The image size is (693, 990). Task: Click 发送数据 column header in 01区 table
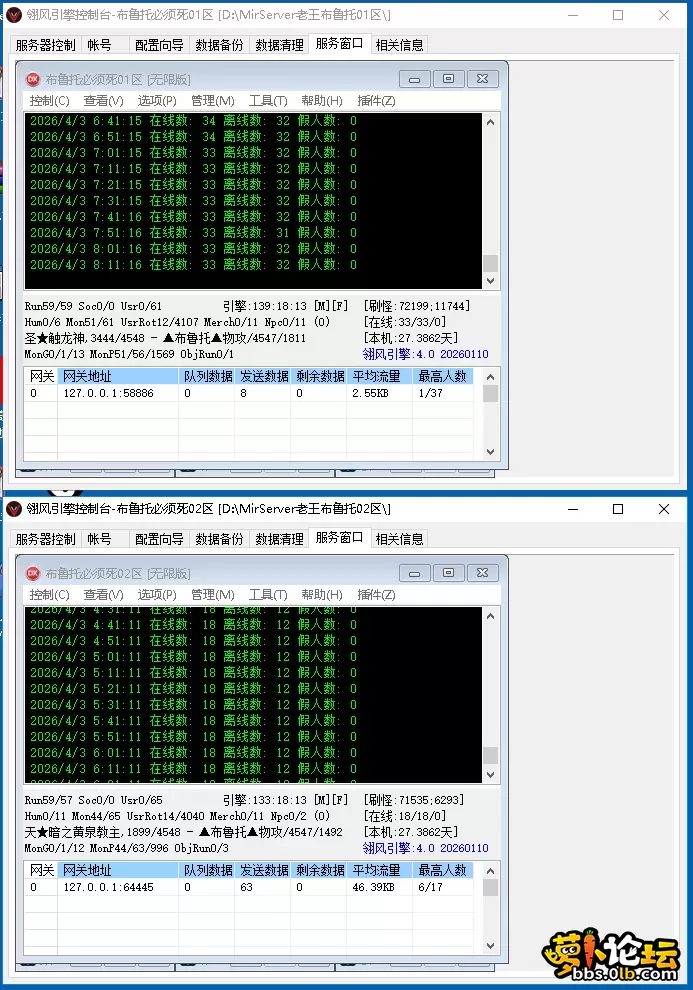[263, 376]
